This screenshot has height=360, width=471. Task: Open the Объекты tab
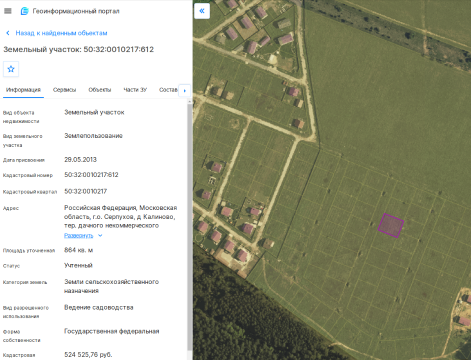pyautogui.click(x=100, y=90)
